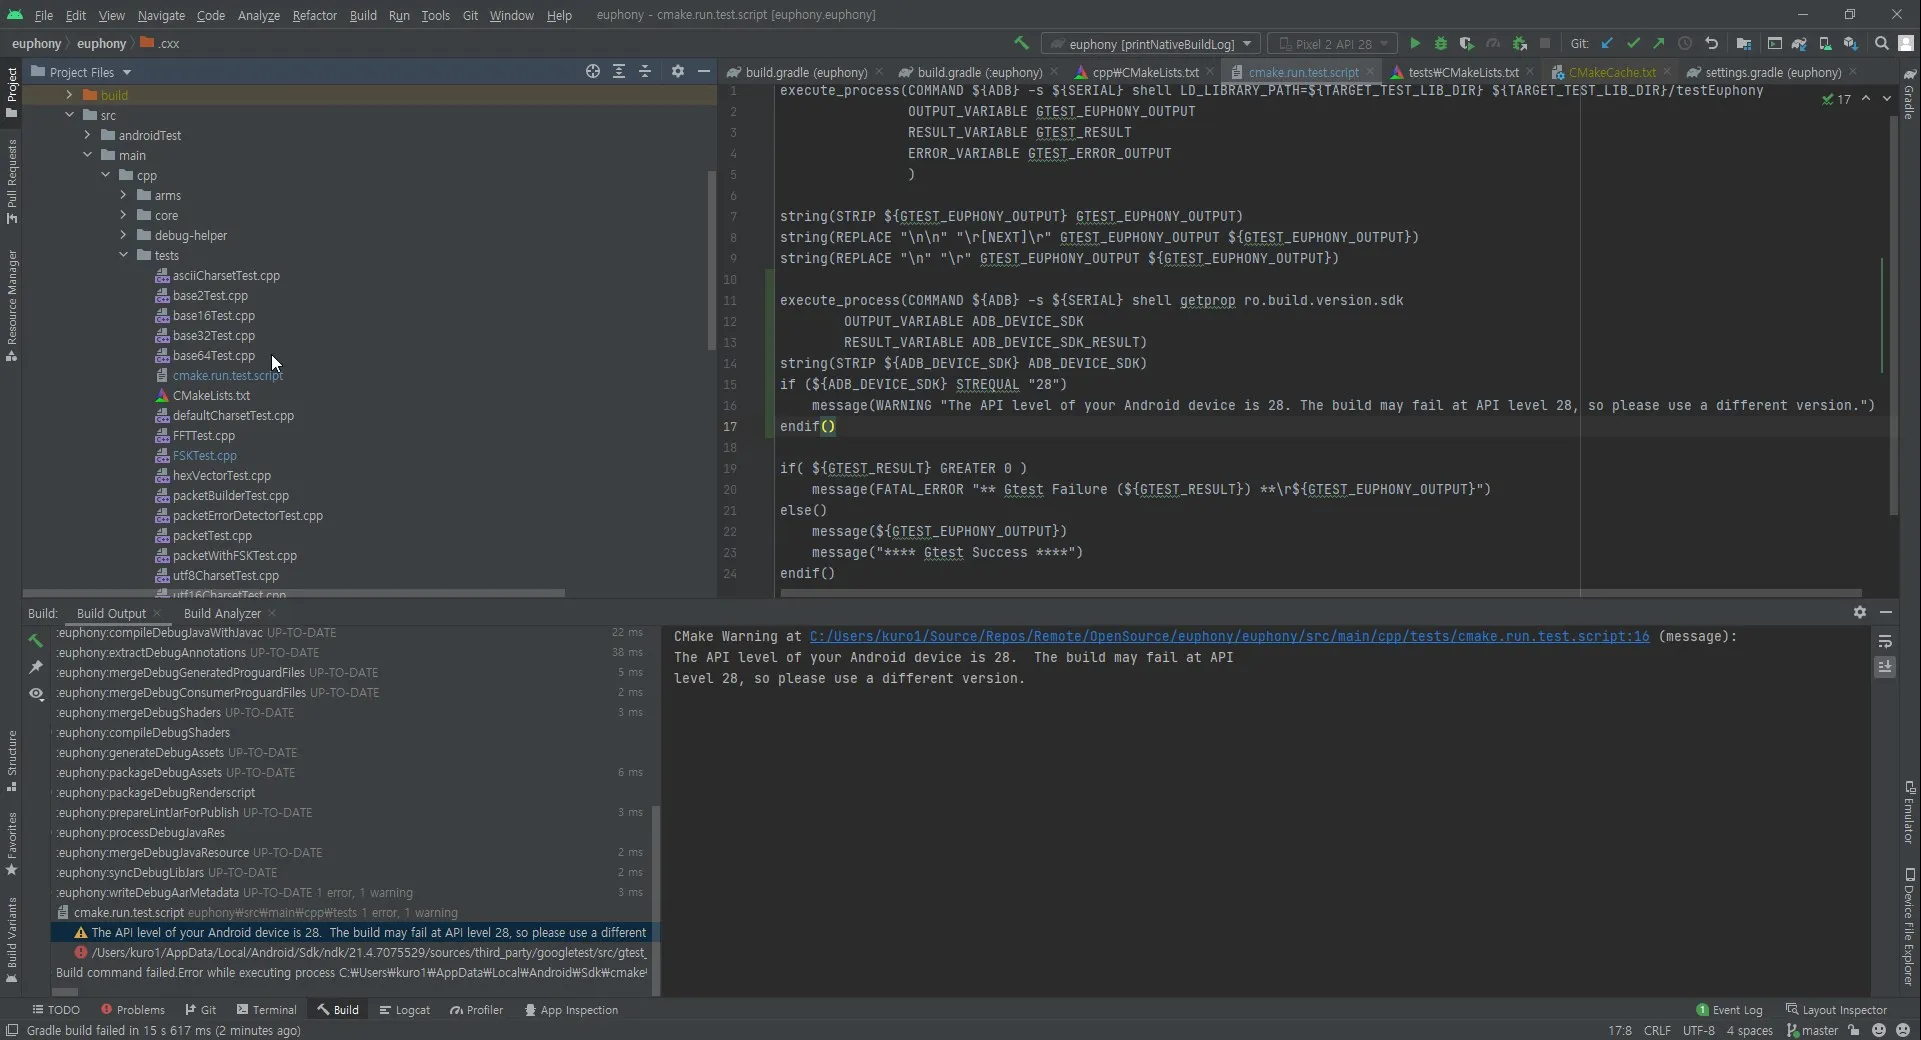Click the rollback undo arrow in toolbar
This screenshot has height=1040, width=1921.
[x=1711, y=44]
